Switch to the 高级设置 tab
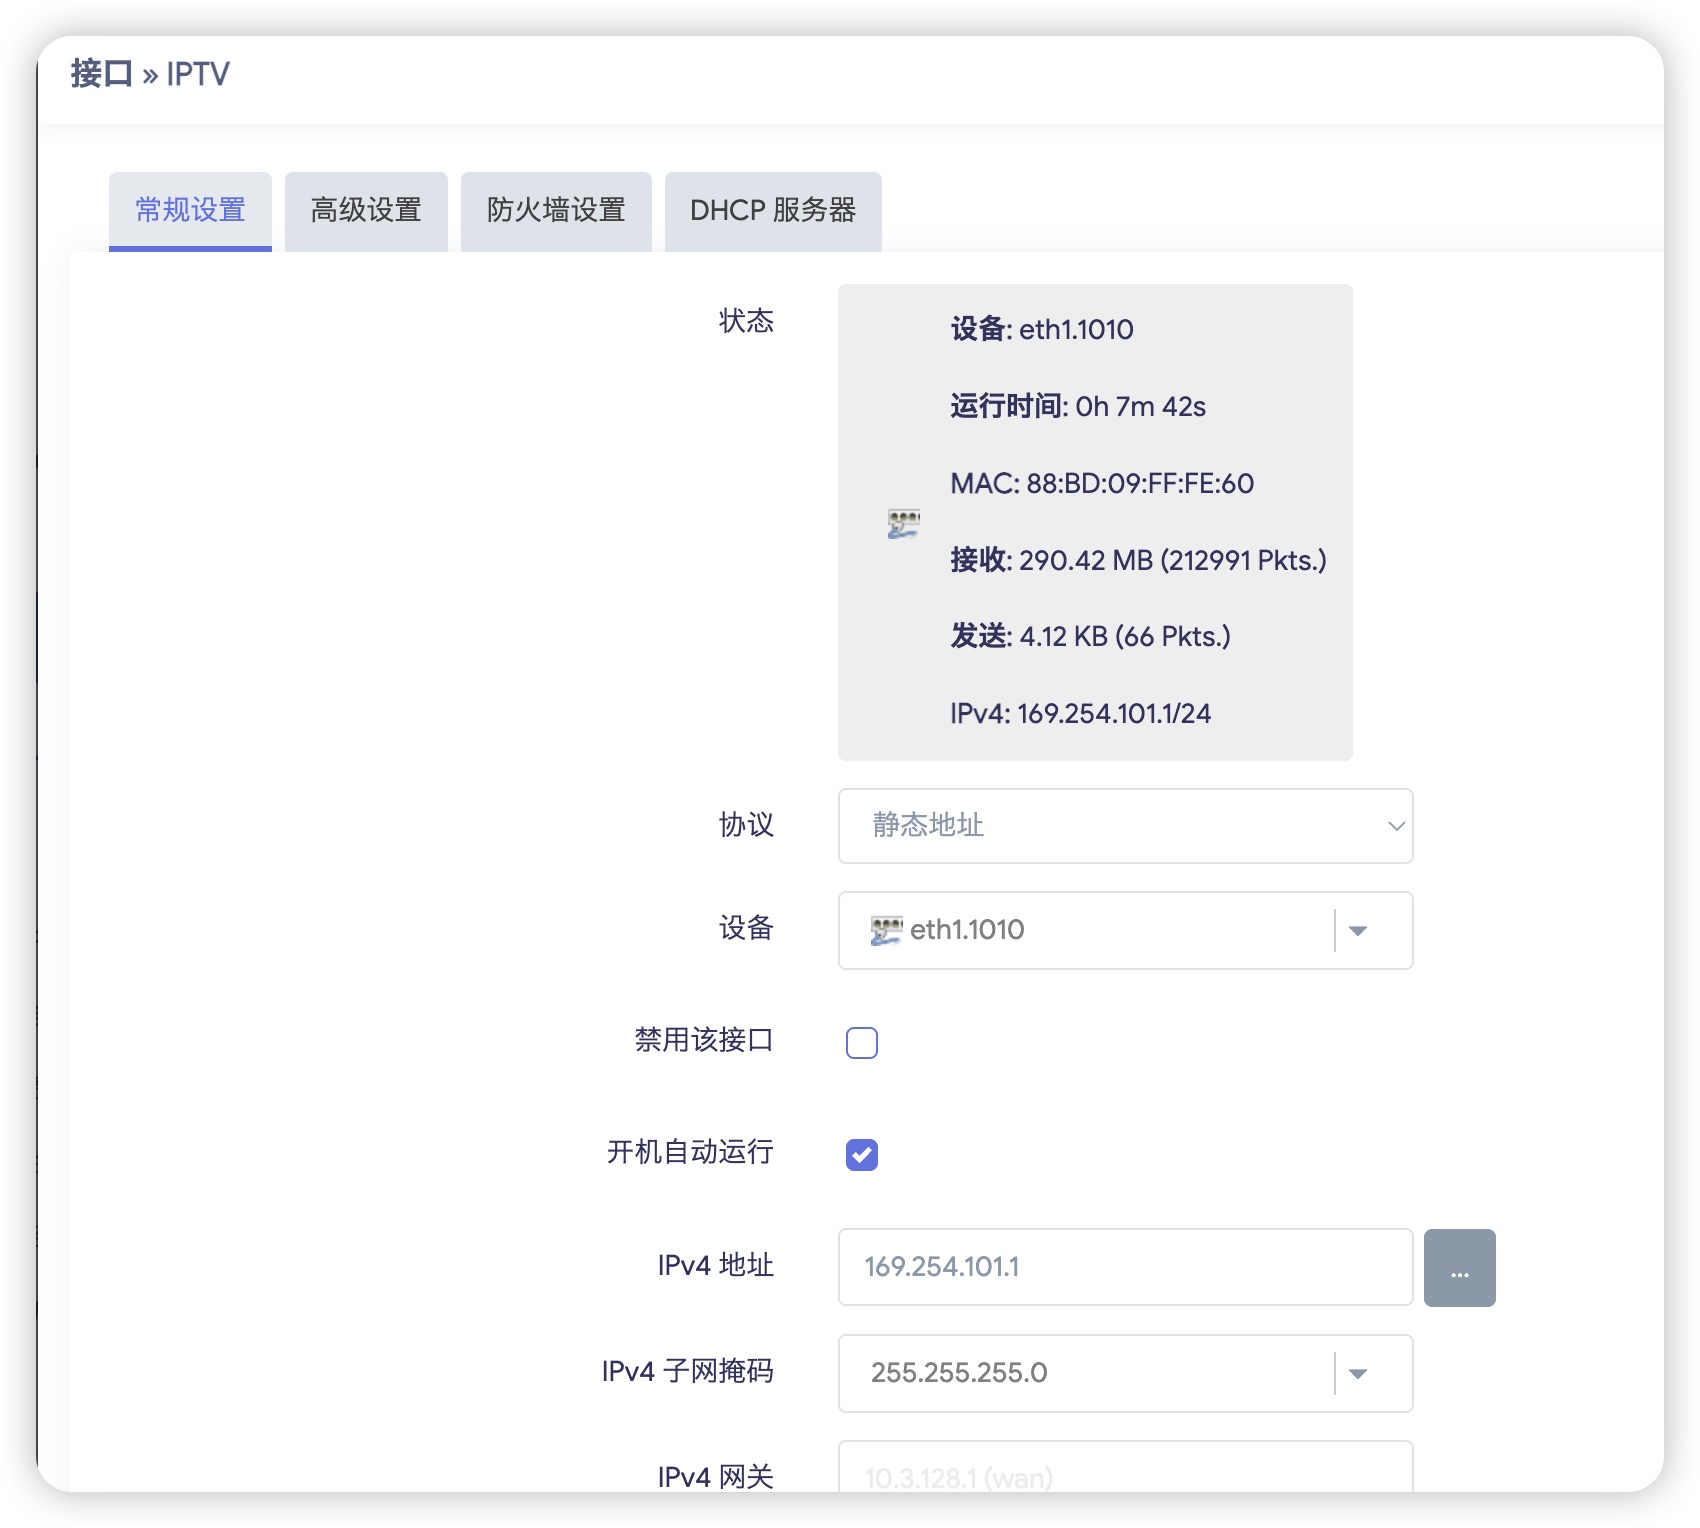Screen dimensions: 1700x1528 tap(366, 211)
